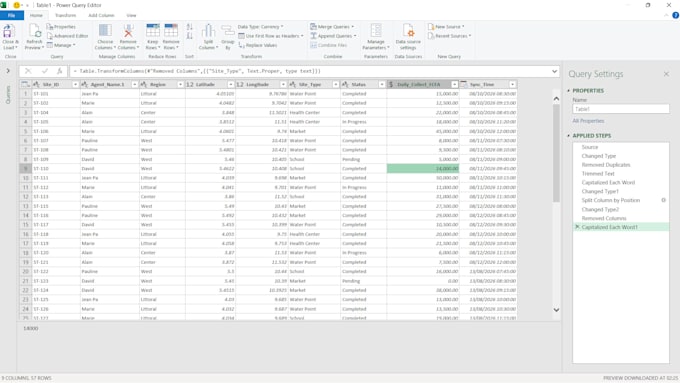Open the Add Column tab
The image size is (680, 383).
pos(101,15)
